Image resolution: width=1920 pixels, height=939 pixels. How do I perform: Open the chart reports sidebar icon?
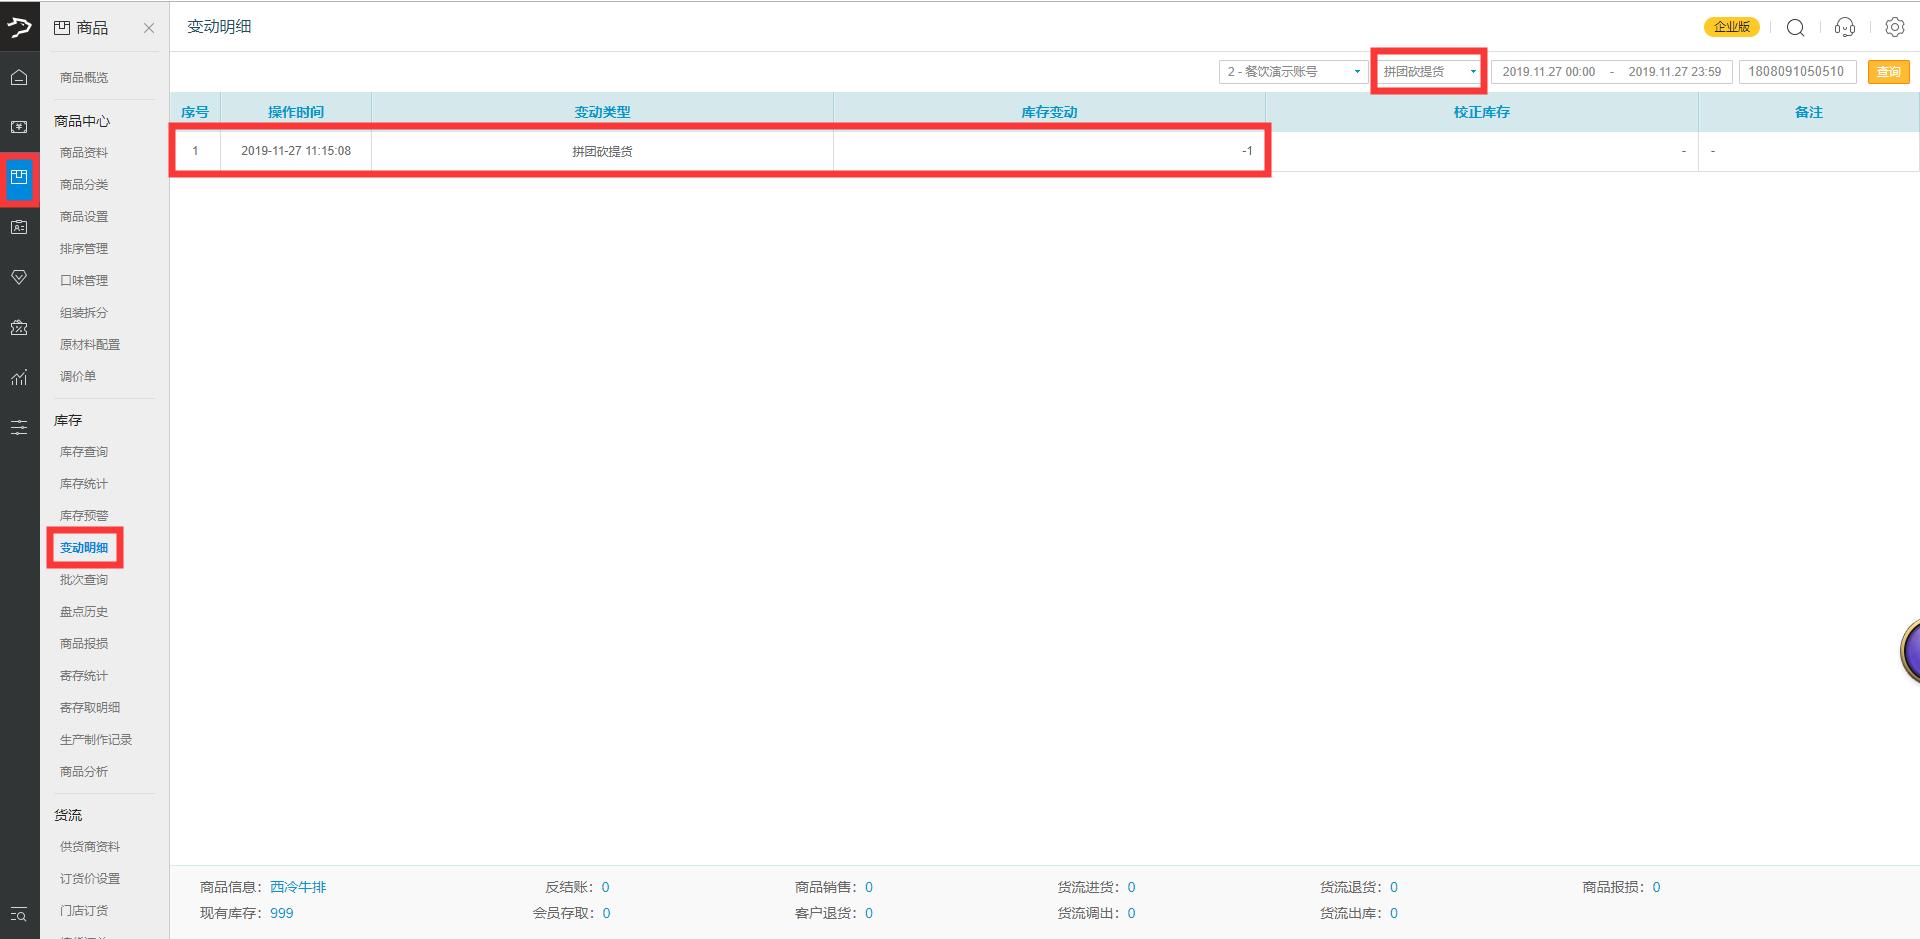[19, 377]
